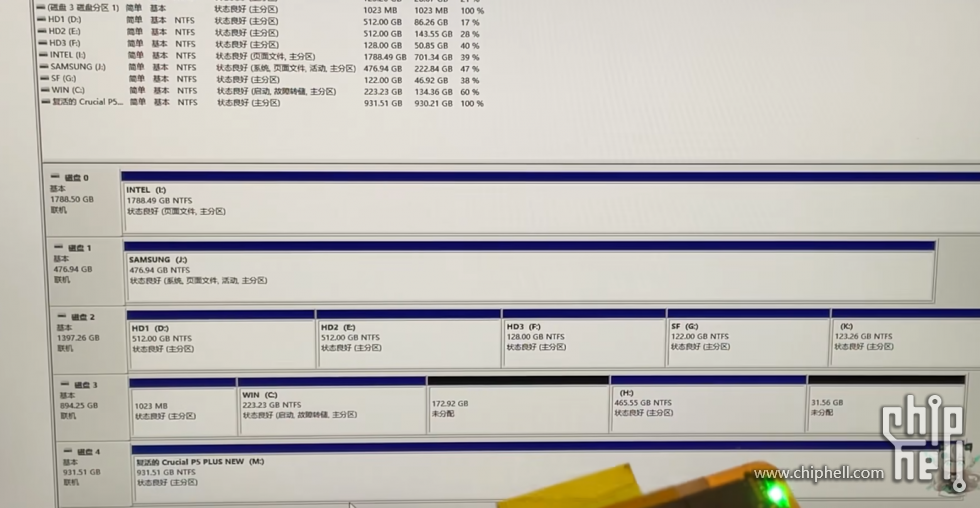Select the INTEL (I:) drive icon in volume list
The height and width of the screenshot is (508, 980).
point(43,55)
